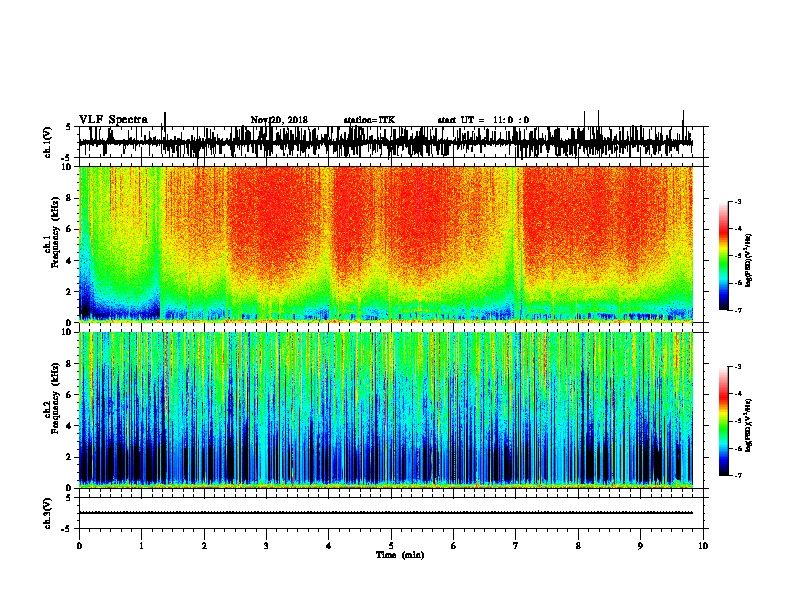This screenshot has width=792, height=612.
Task: Click the "-7" label on ch.1 colorbar
Action: (737, 310)
